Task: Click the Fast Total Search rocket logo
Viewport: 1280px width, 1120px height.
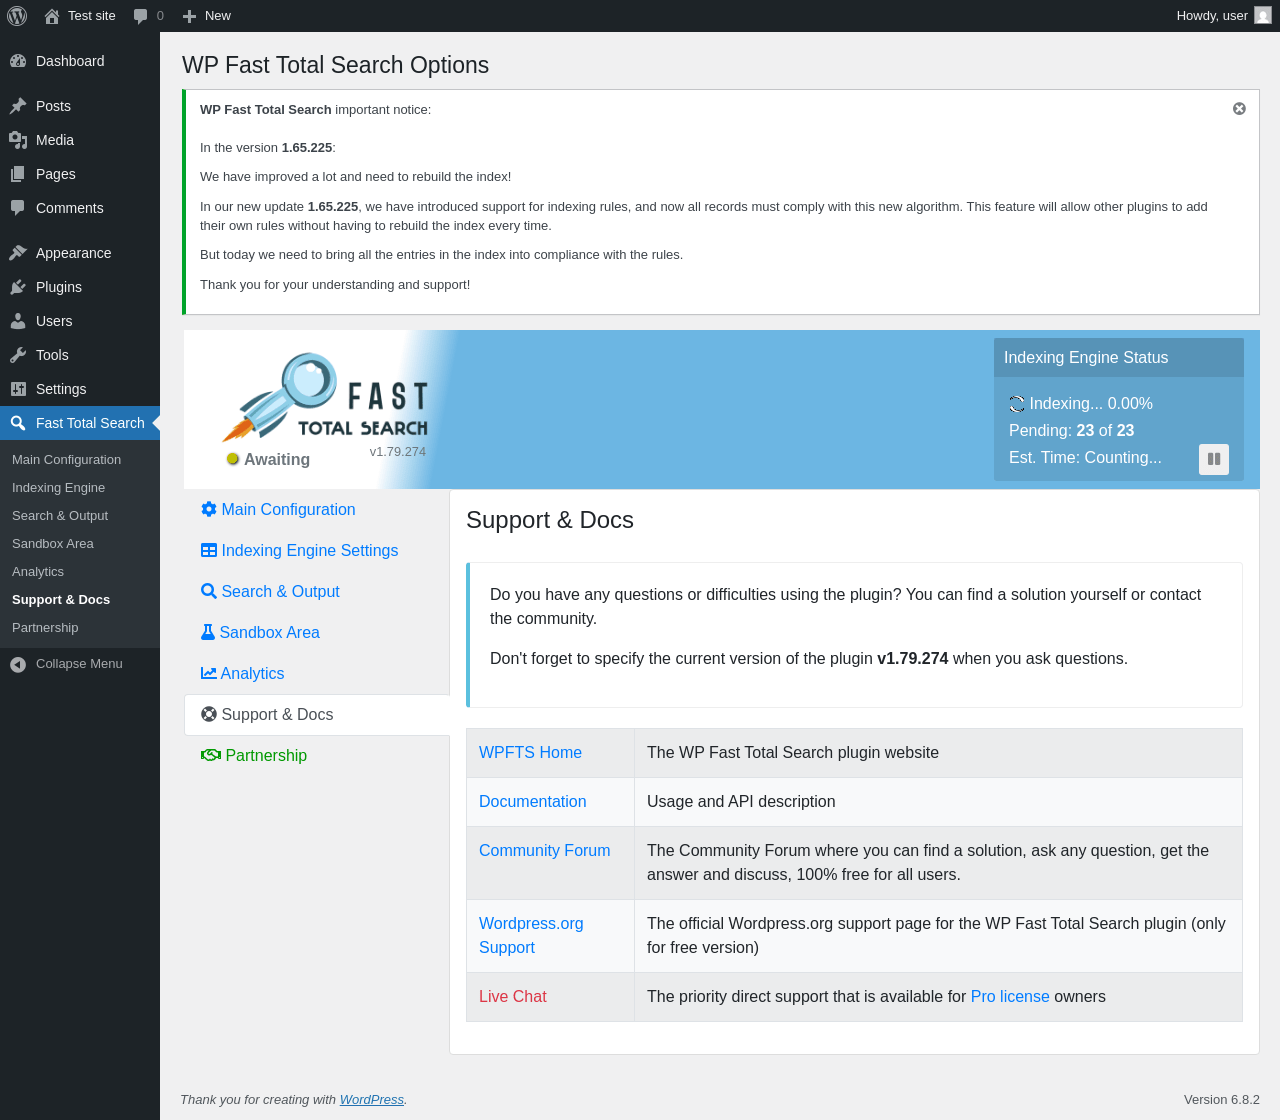Action: pyautogui.click(x=325, y=397)
